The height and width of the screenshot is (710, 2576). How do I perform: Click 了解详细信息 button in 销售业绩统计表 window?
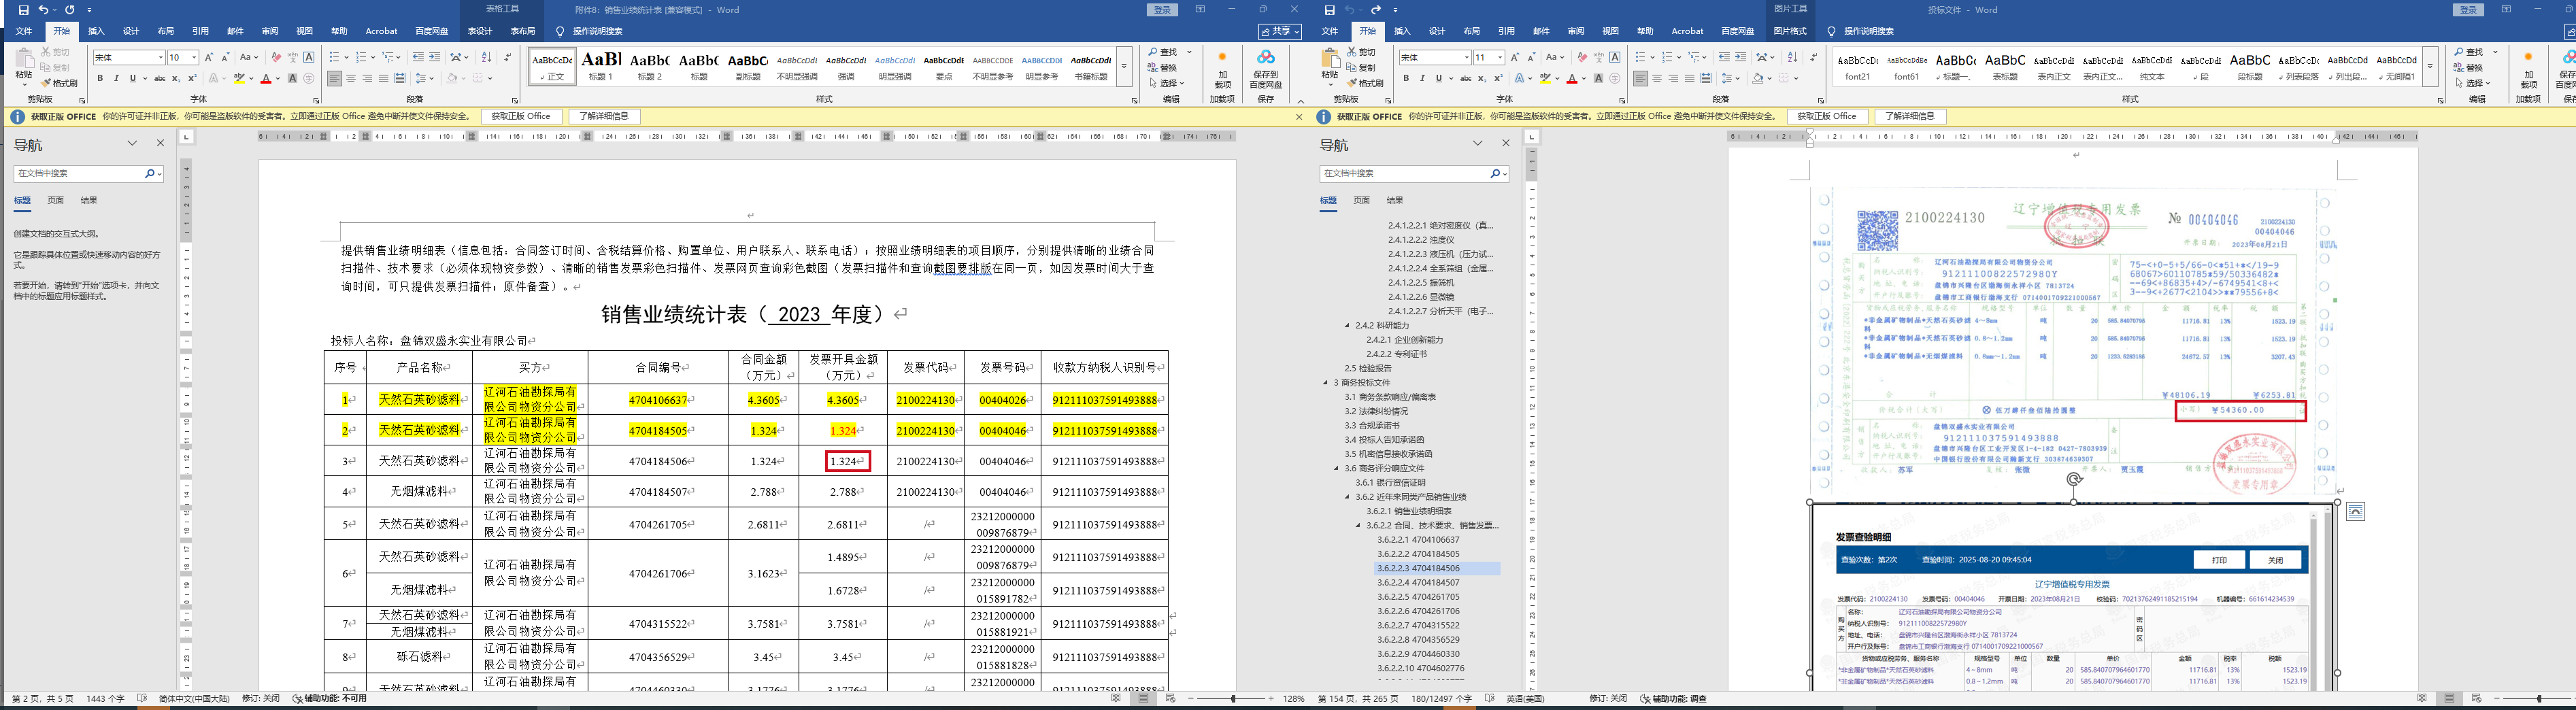[x=604, y=117]
